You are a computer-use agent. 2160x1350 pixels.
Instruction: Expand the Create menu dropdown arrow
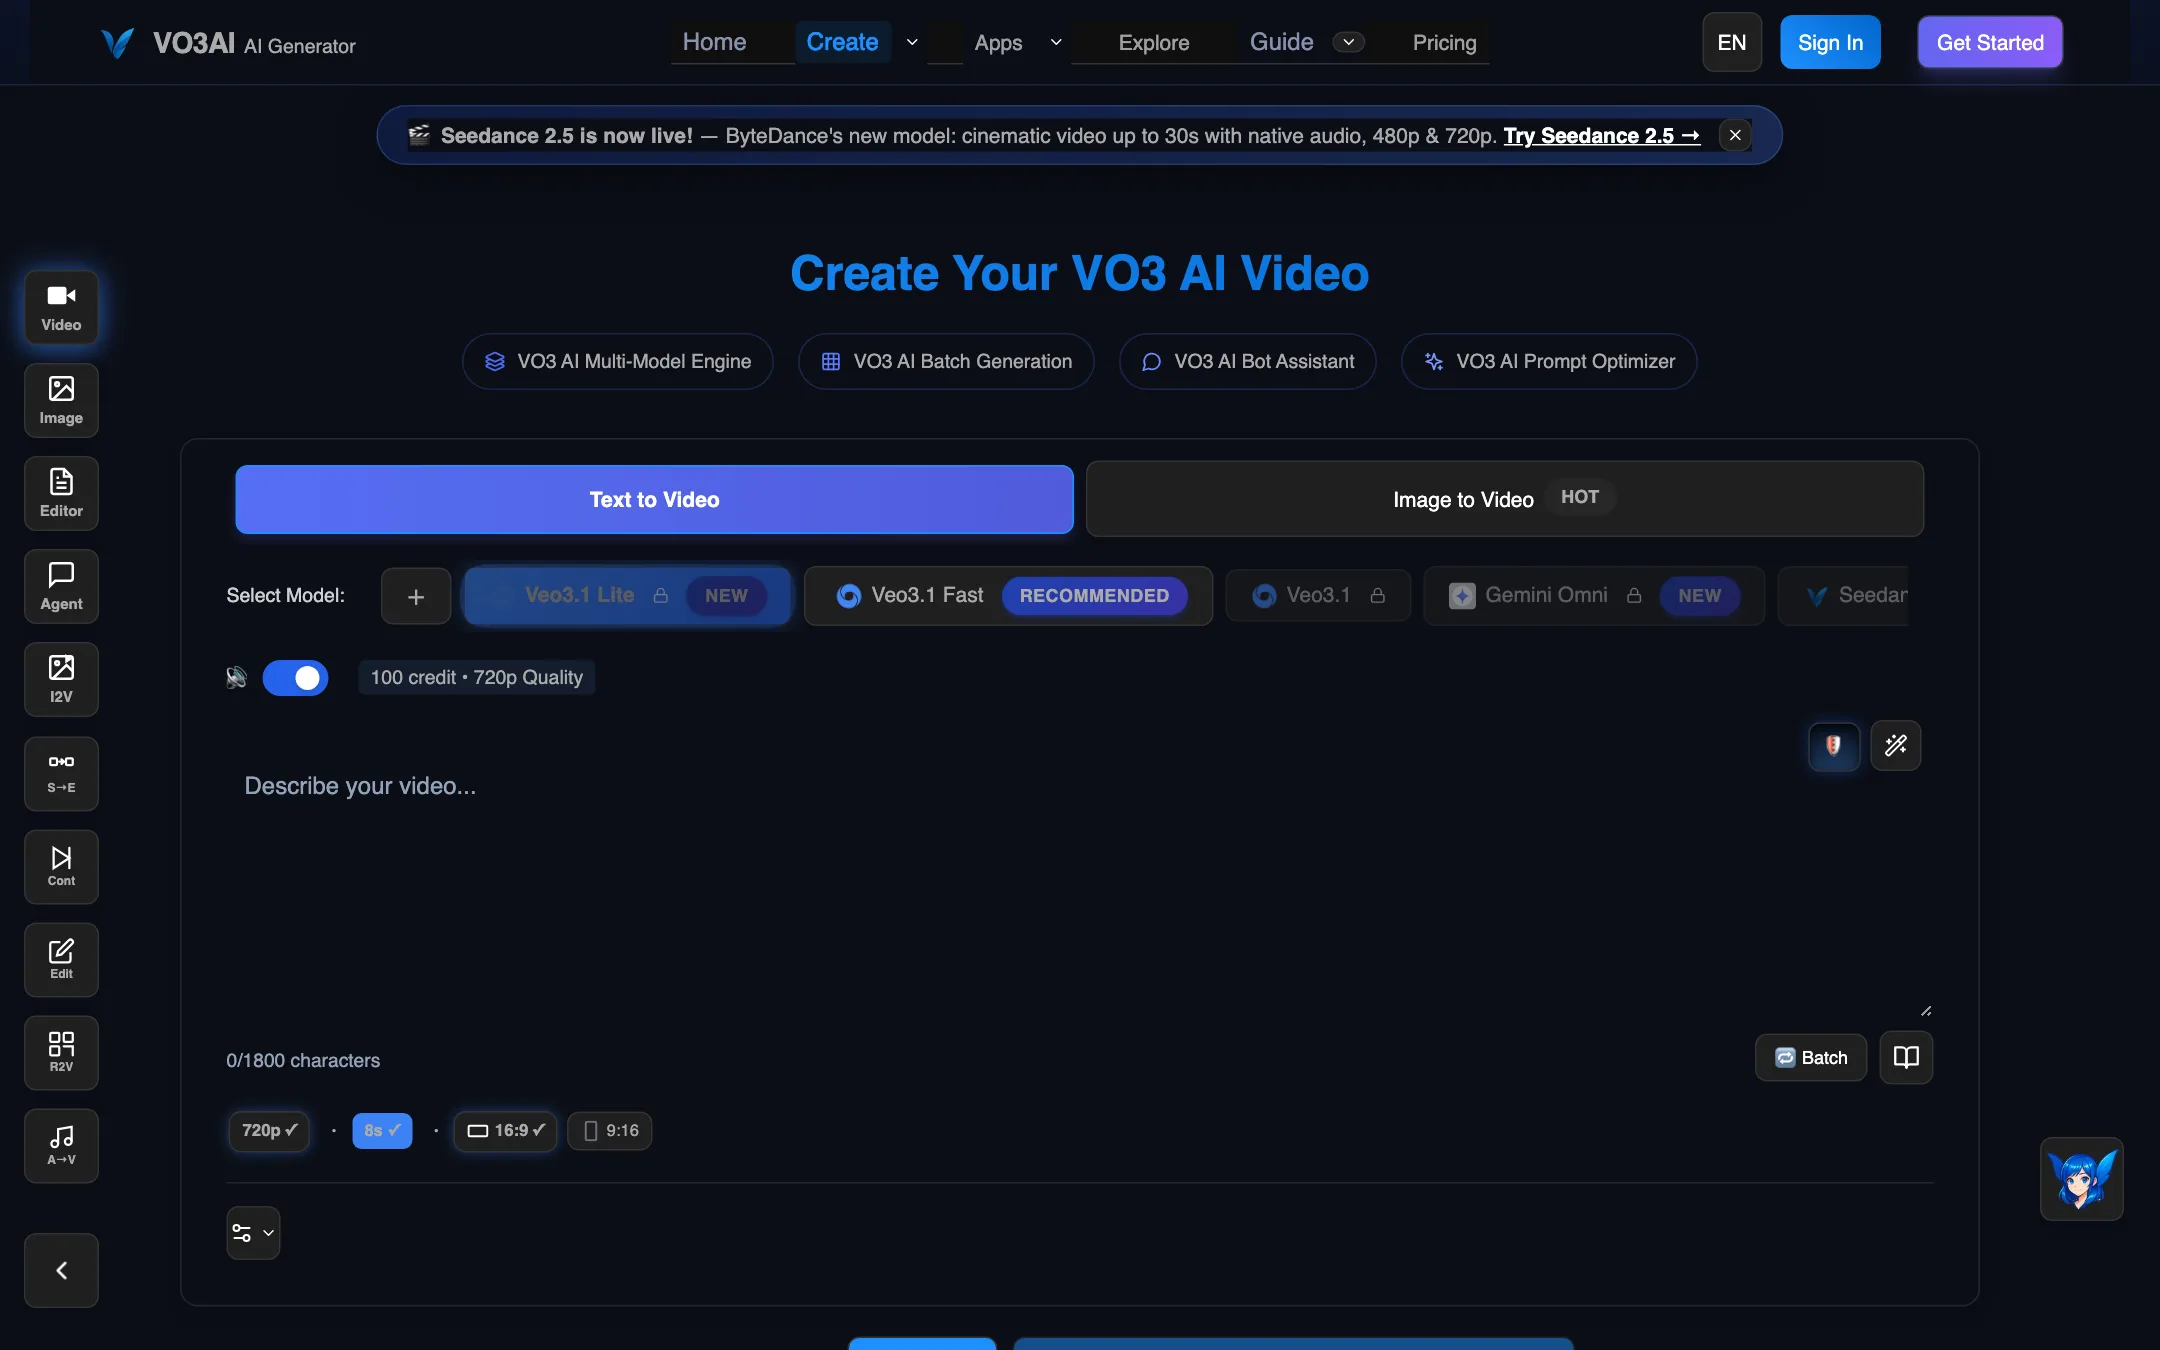point(912,42)
